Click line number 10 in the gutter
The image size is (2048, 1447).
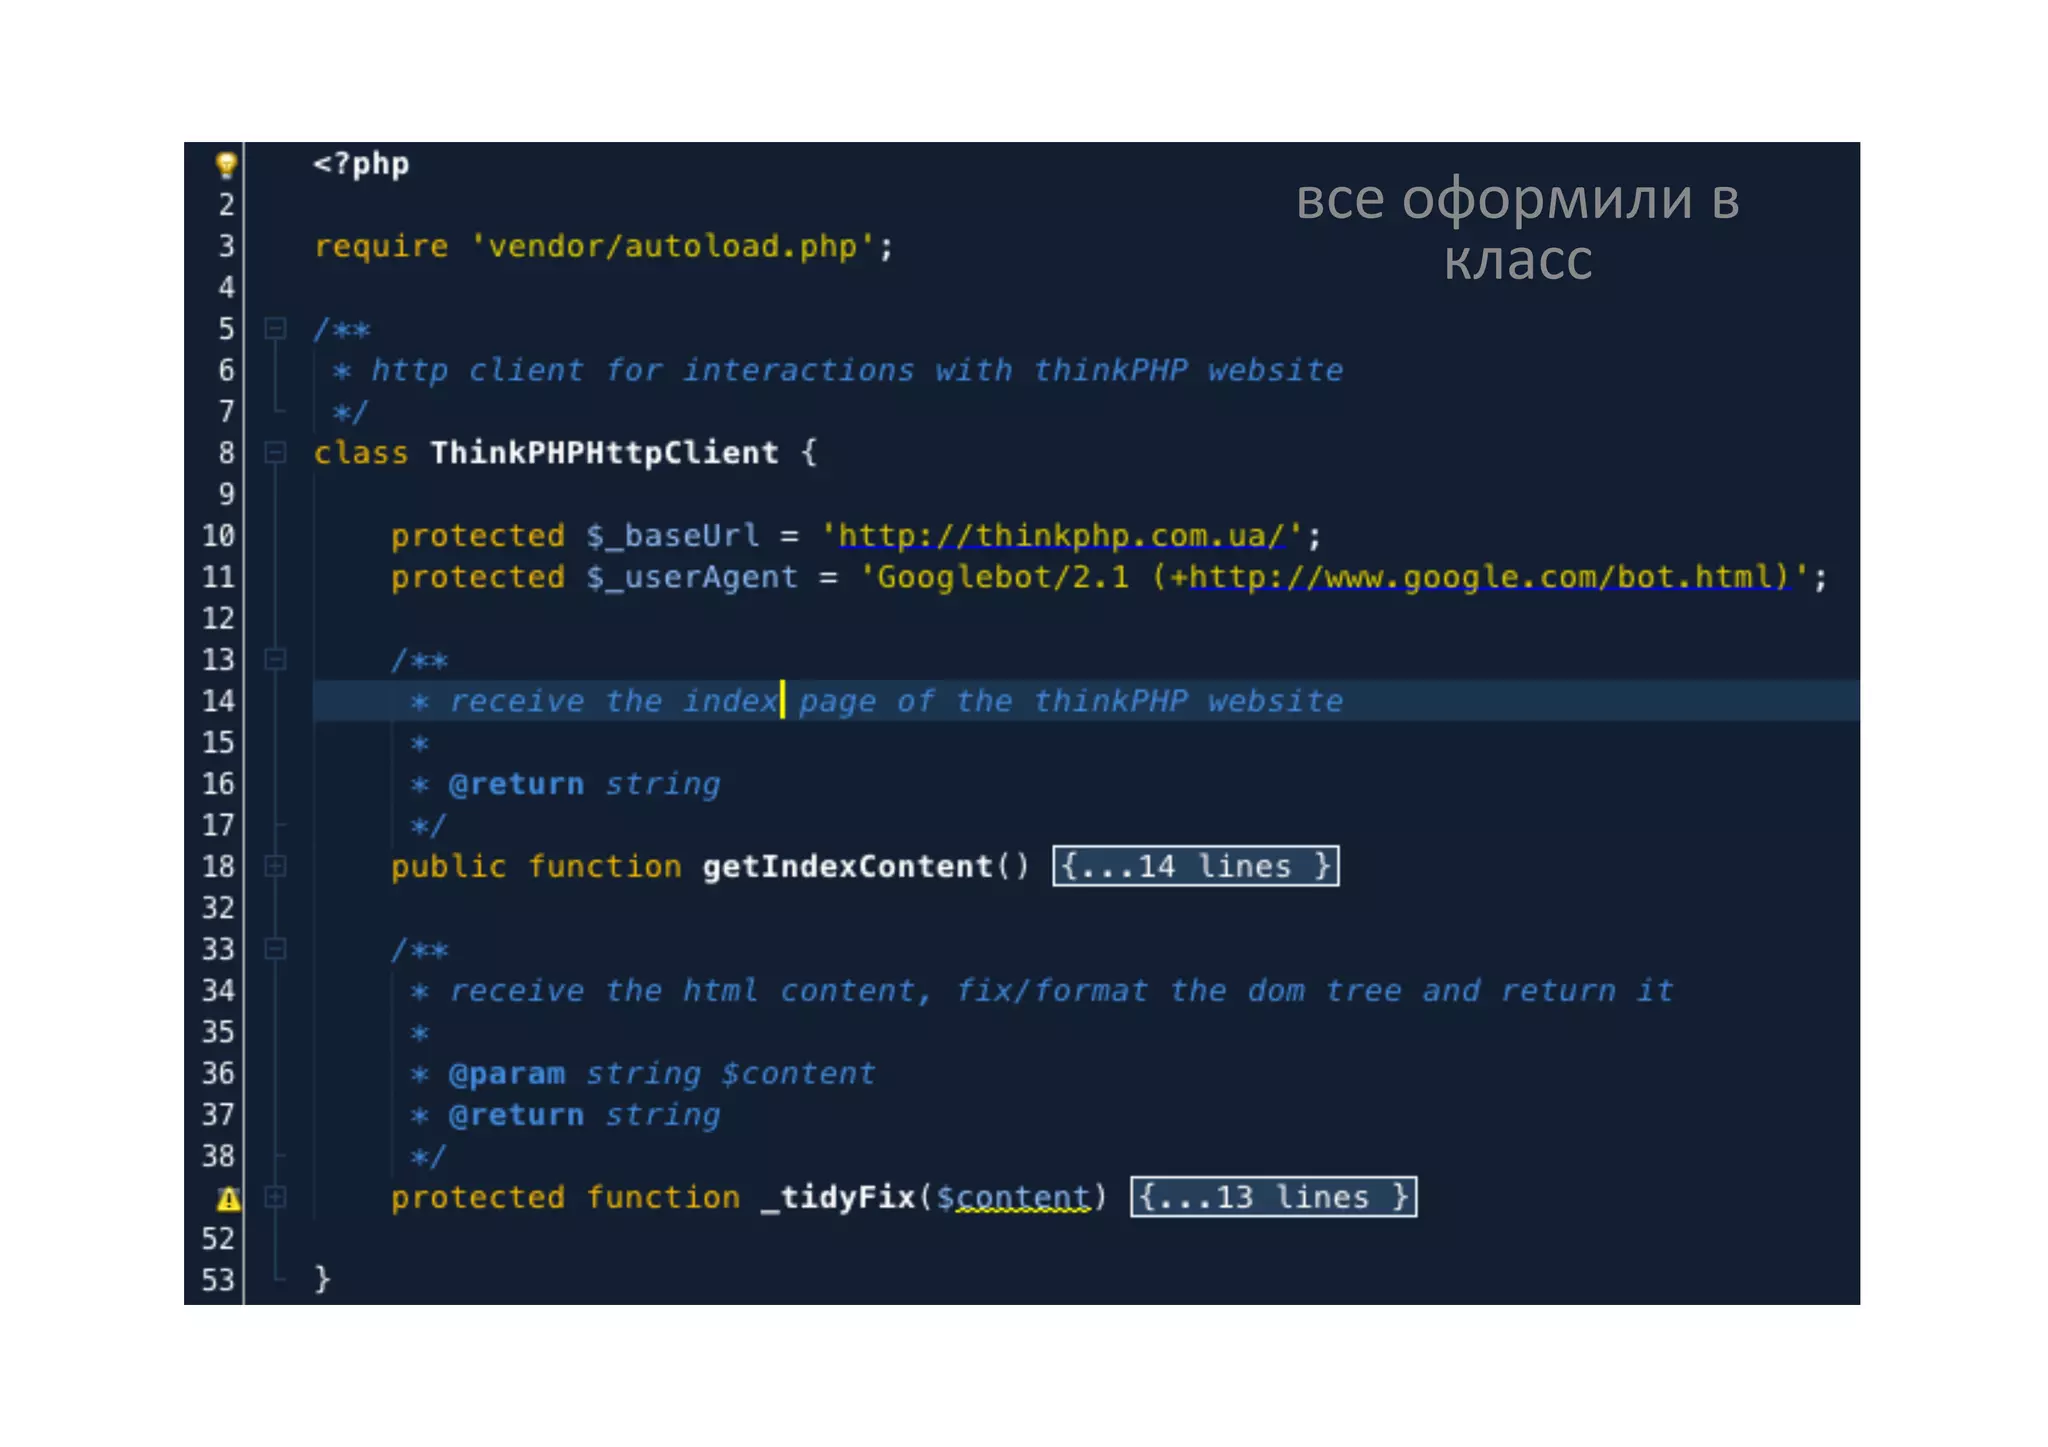click(218, 536)
